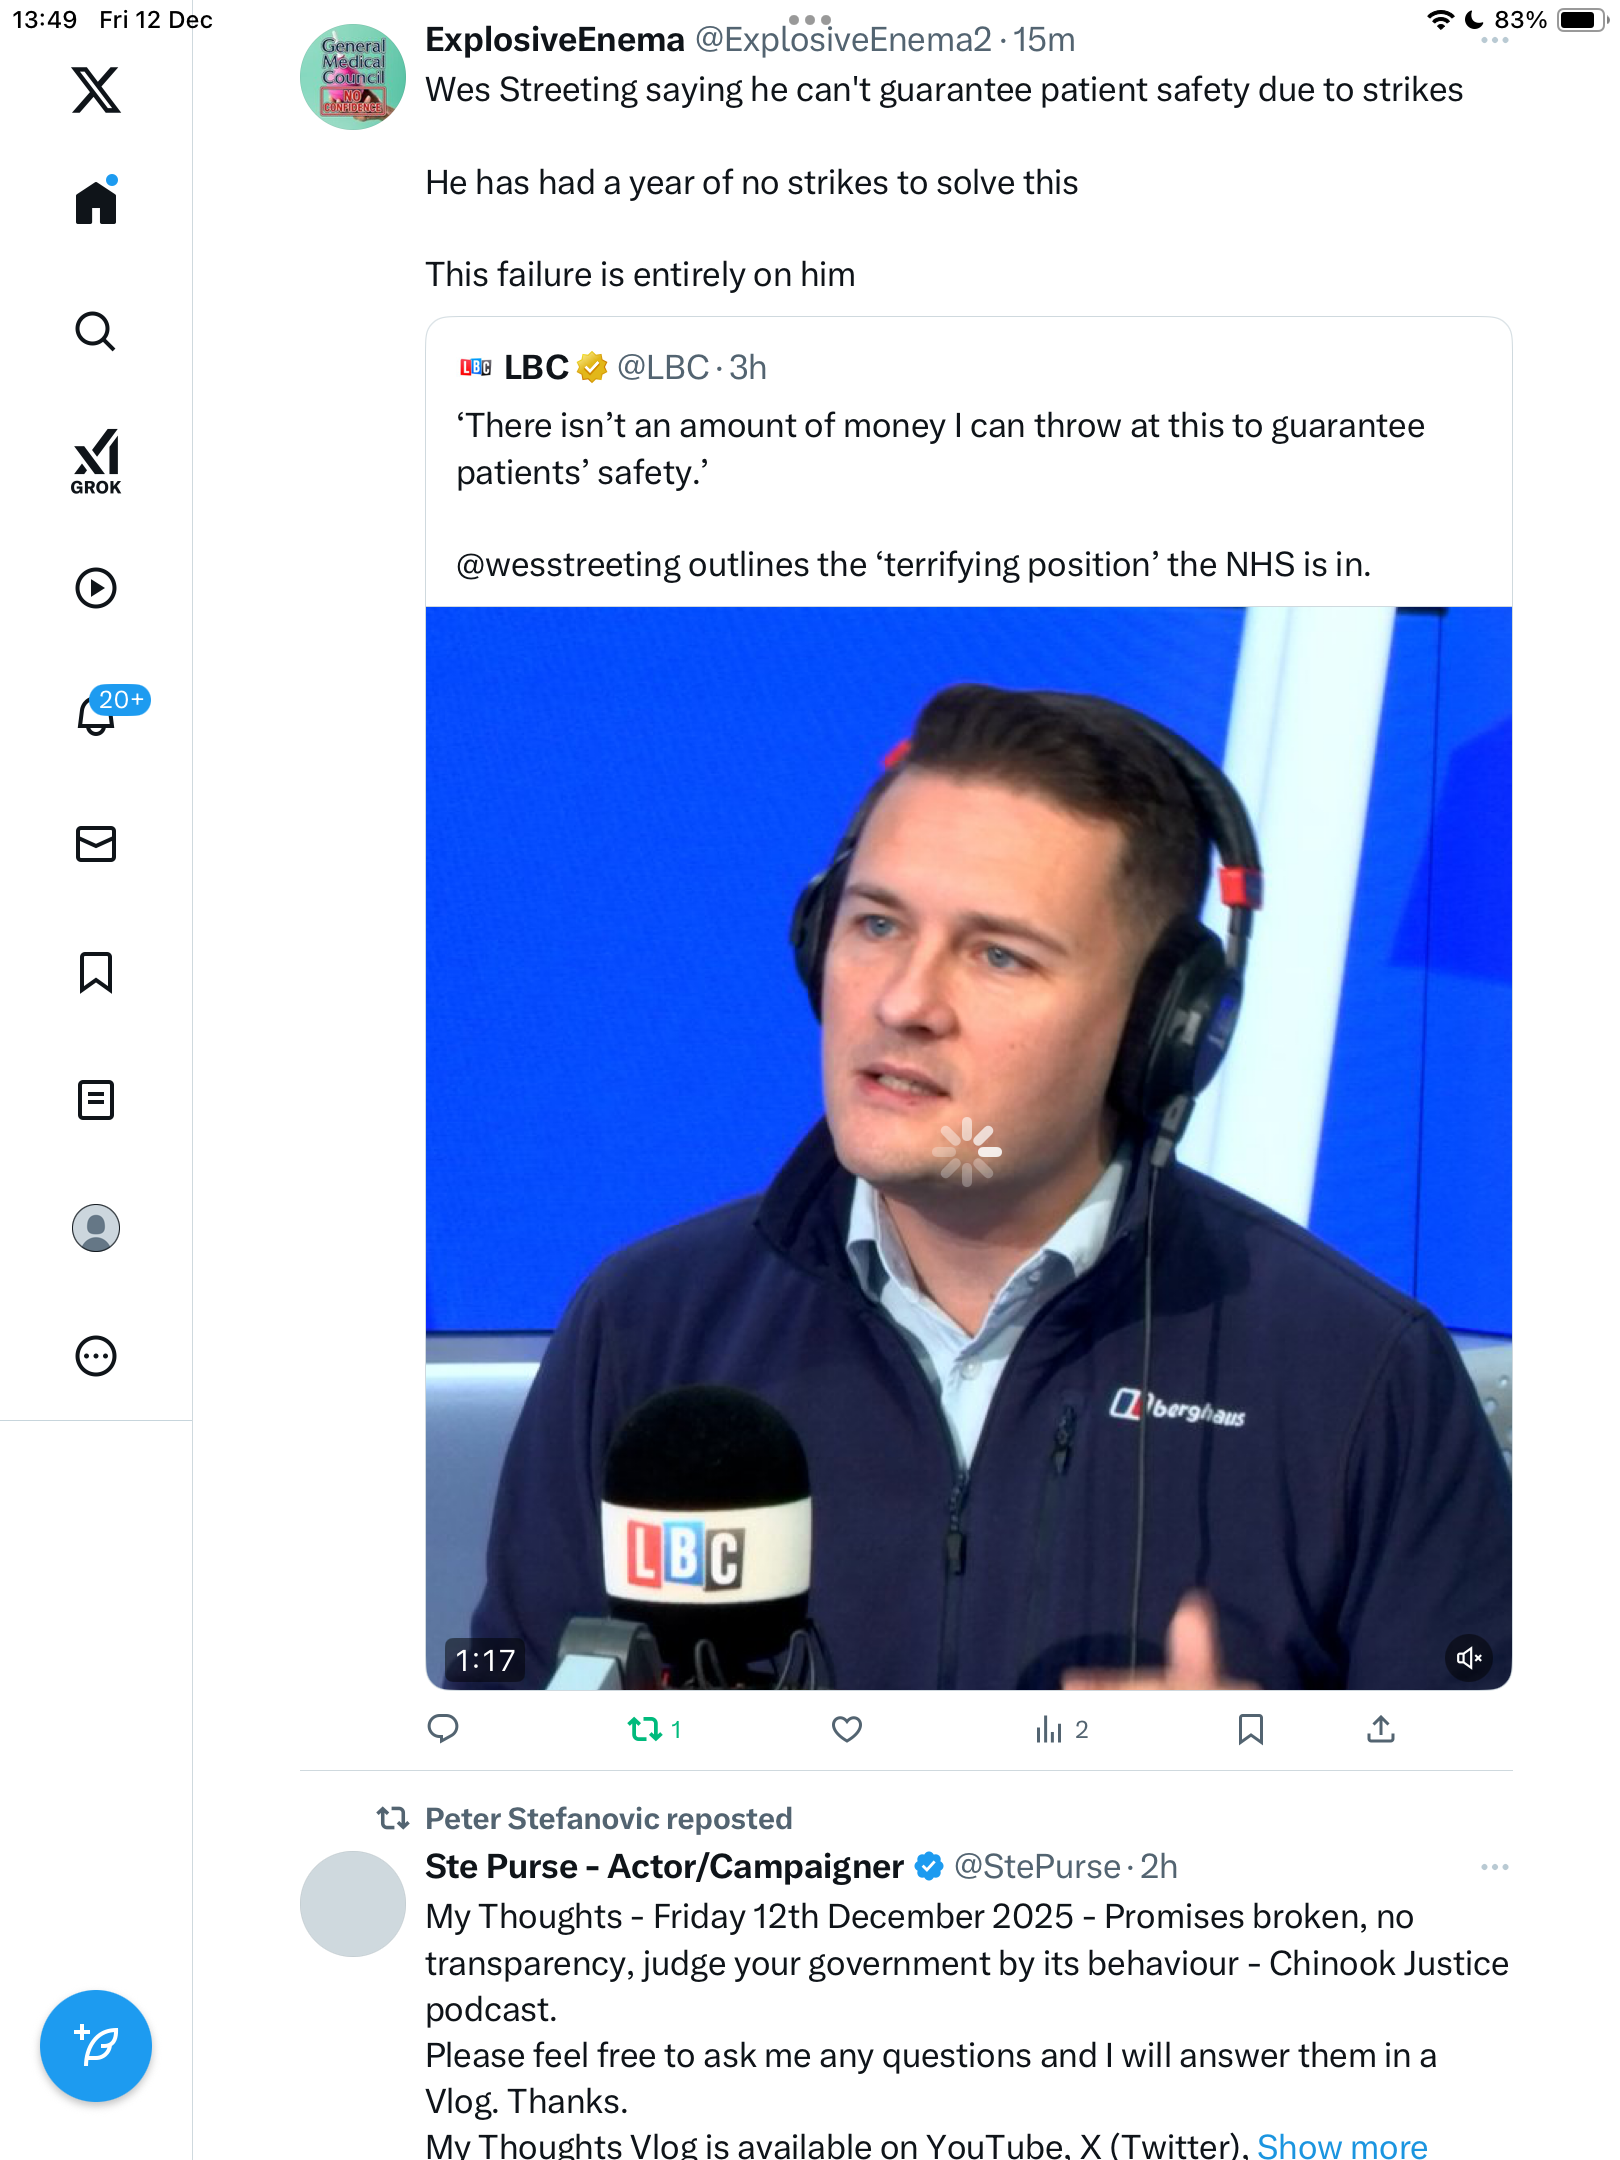Open your profile from the sidebar
This screenshot has width=1620, height=2160.
coord(96,1228)
